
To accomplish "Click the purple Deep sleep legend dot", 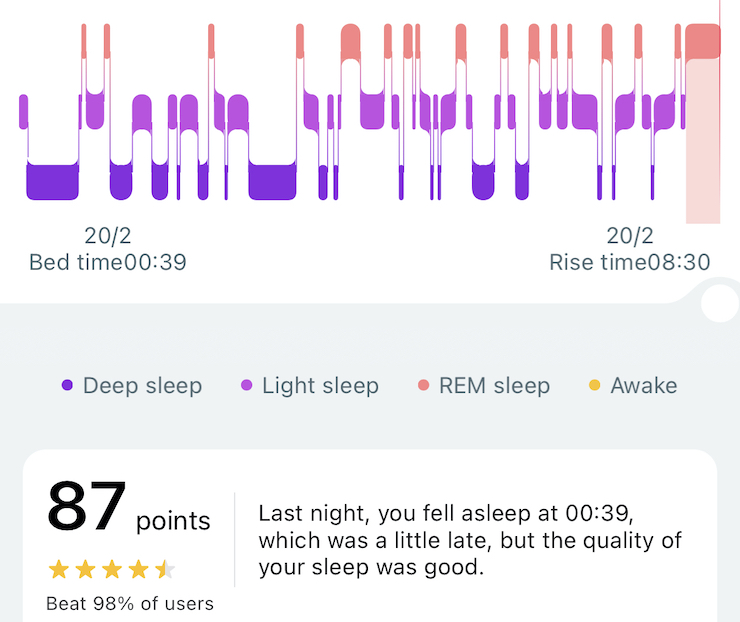I will pyautogui.click(x=67, y=386).
